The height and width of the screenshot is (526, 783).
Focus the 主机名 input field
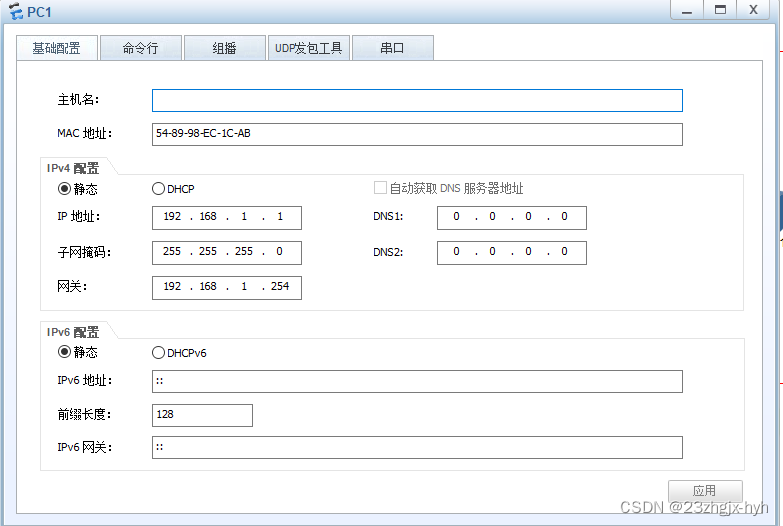tap(417, 100)
